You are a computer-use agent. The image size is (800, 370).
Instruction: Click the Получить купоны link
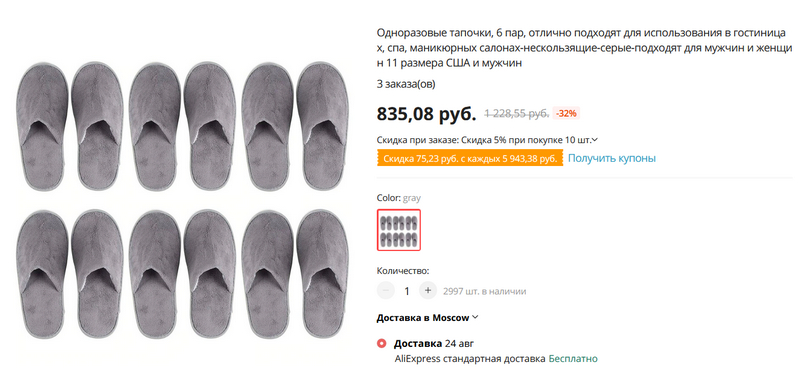pos(612,158)
